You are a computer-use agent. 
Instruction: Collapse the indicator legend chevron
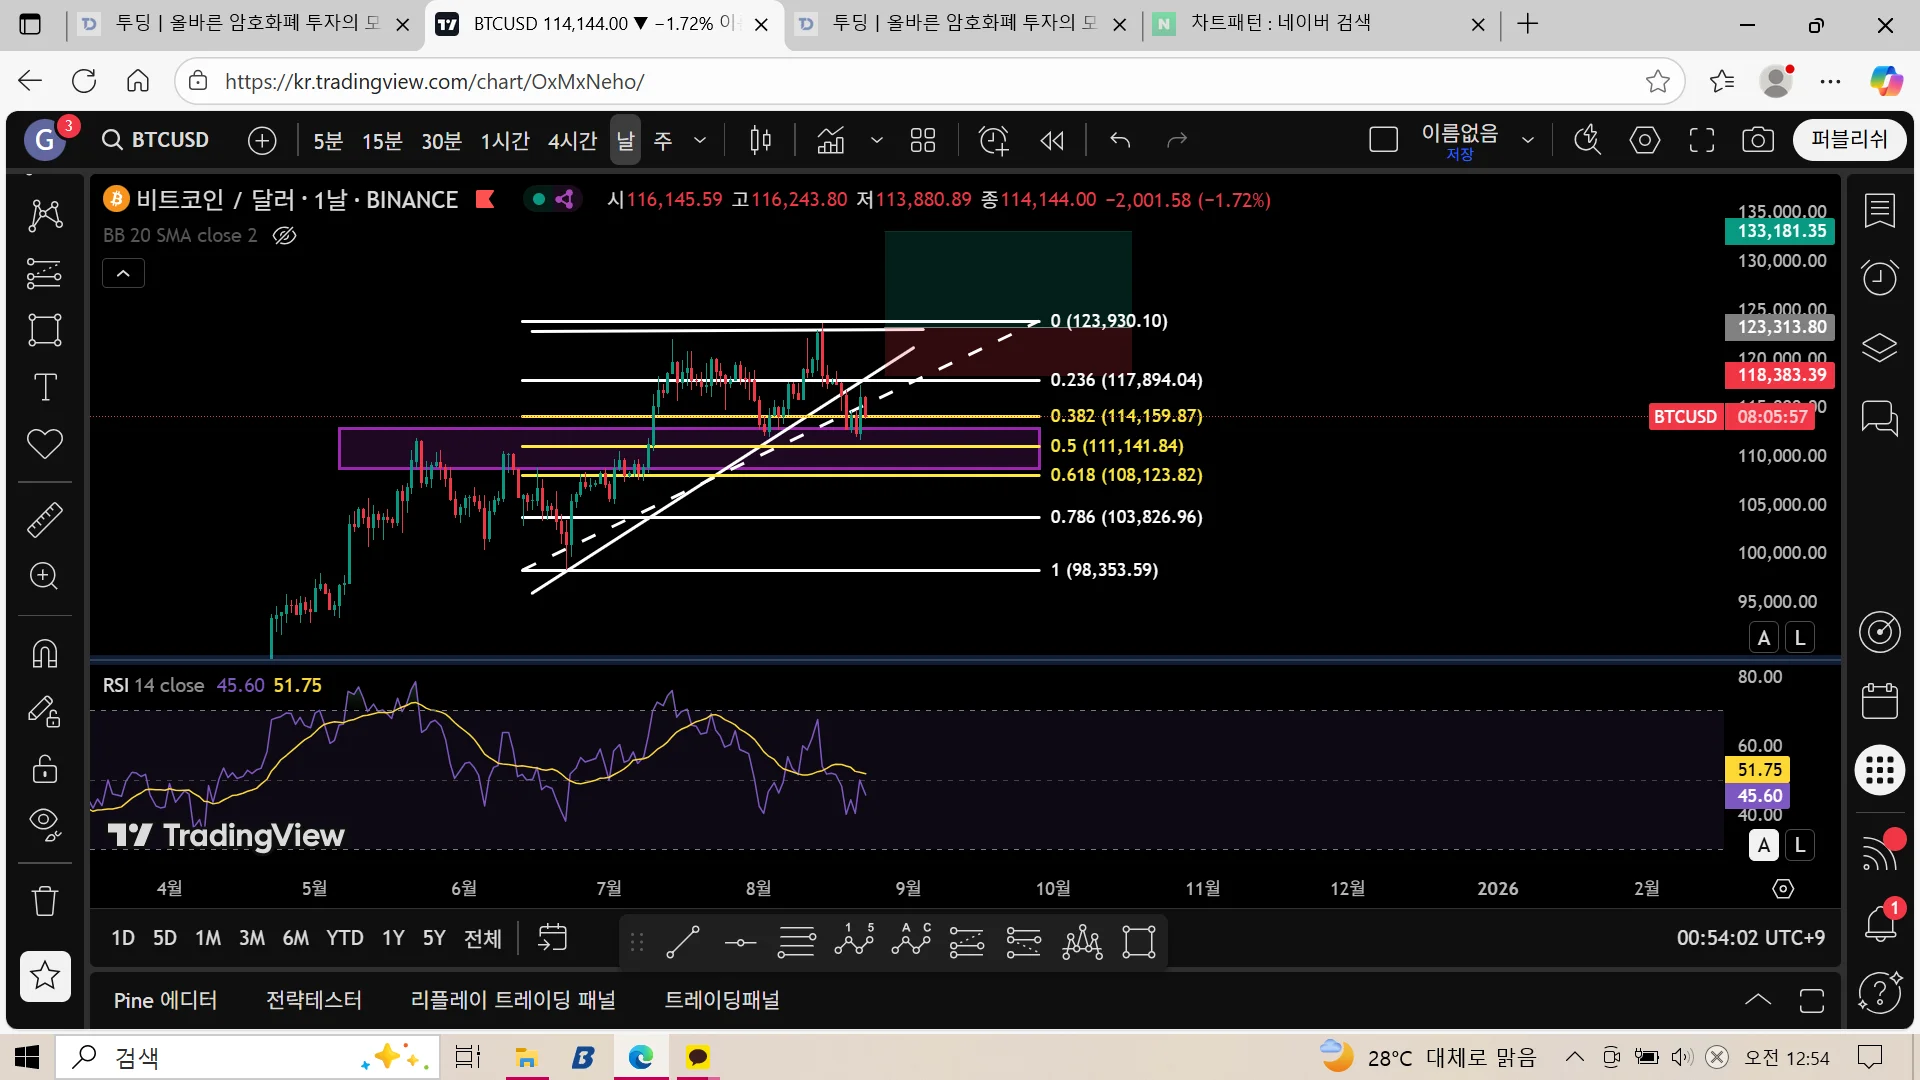[x=123, y=273]
